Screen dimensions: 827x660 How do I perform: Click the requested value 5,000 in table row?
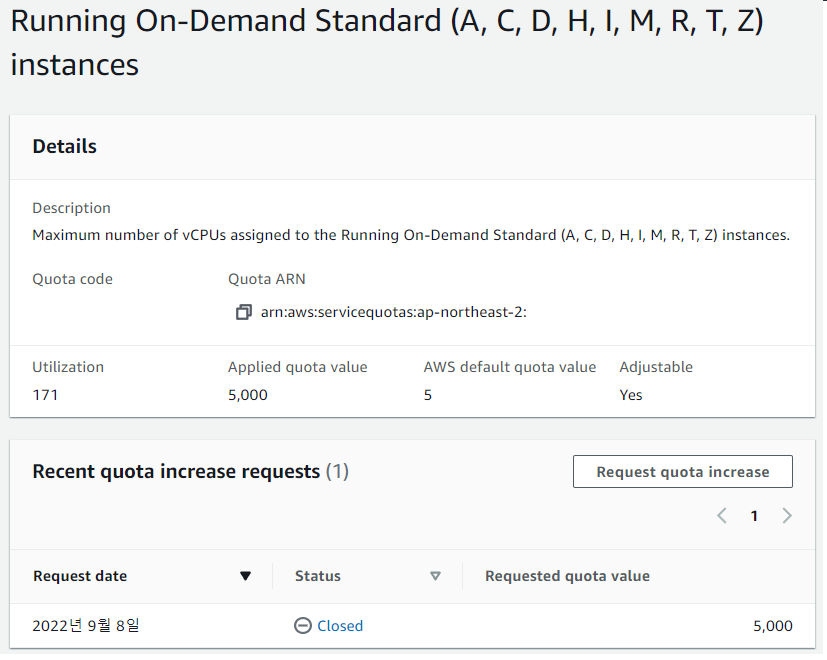(772, 626)
